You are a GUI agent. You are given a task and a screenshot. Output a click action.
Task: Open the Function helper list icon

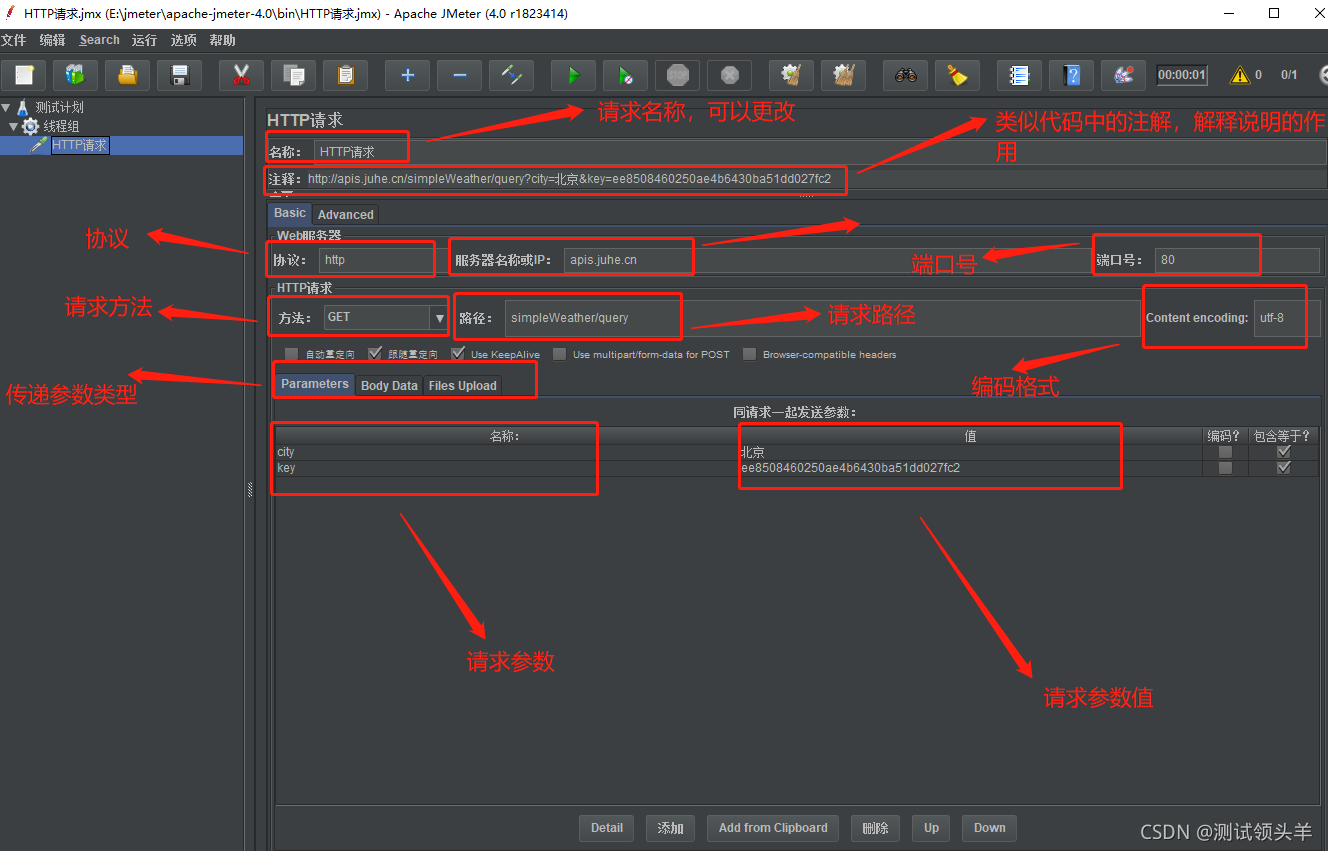point(1019,75)
